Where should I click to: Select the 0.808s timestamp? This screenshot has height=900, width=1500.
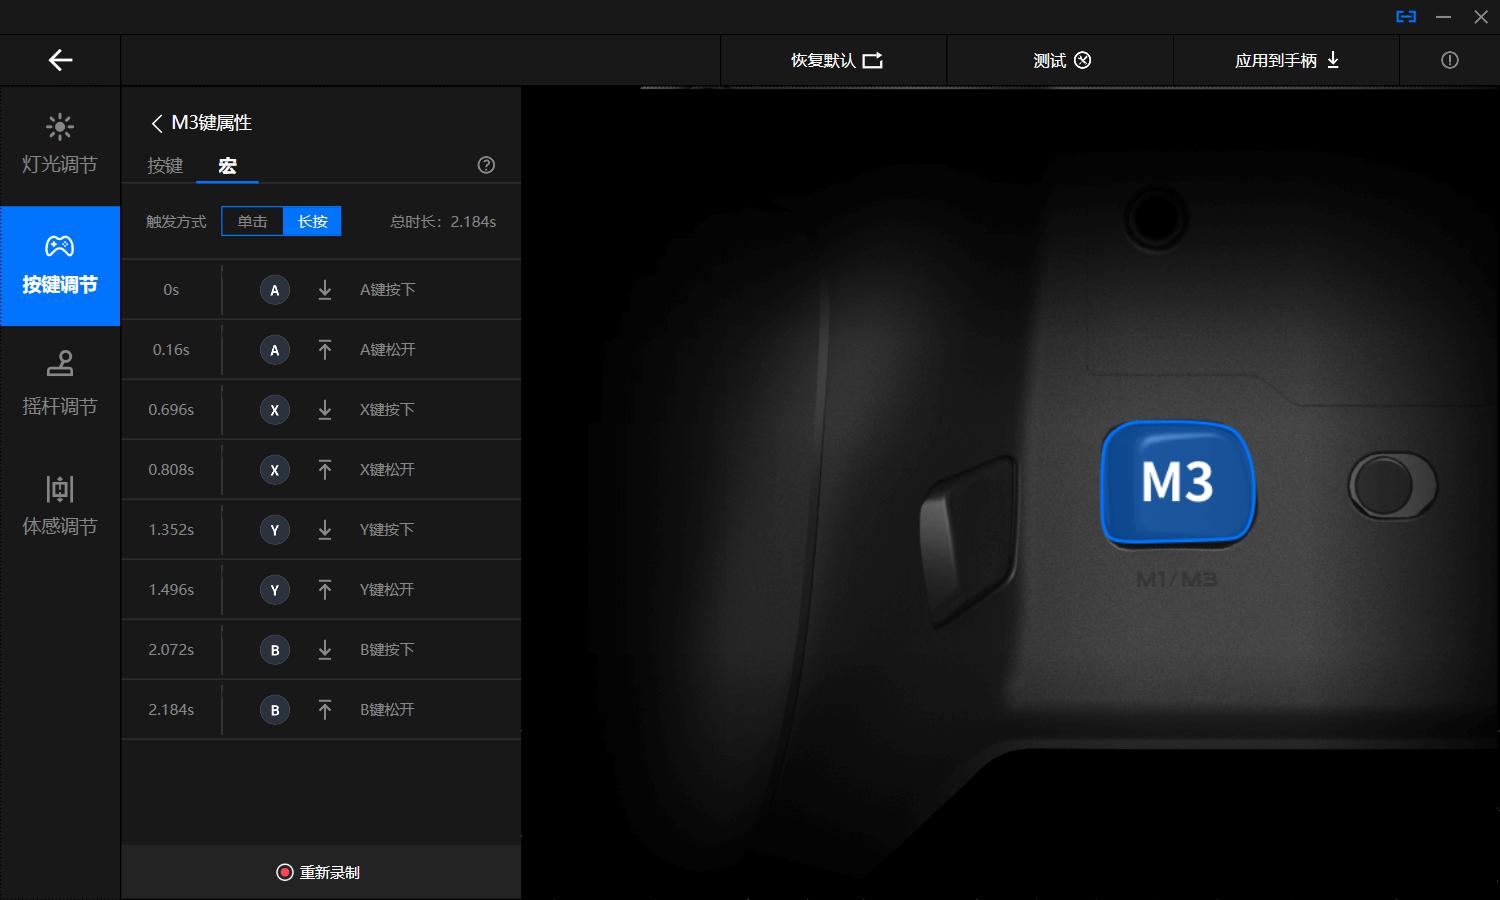pyautogui.click(x=171, y=470)
